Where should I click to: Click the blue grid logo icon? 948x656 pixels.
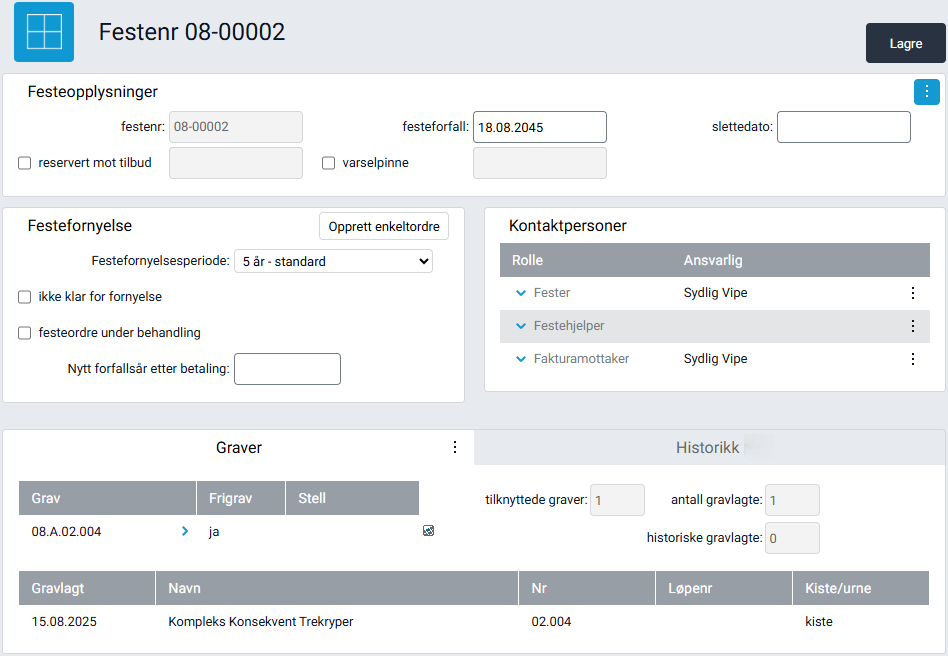point(43,32)
